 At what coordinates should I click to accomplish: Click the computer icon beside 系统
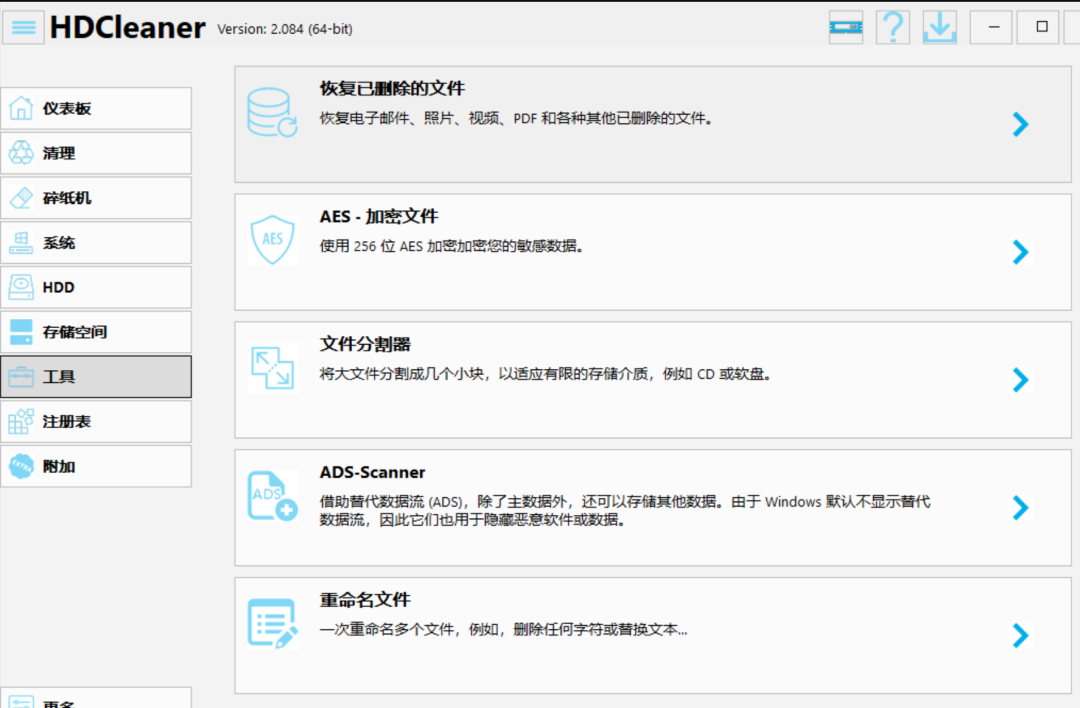click(21, 242)
